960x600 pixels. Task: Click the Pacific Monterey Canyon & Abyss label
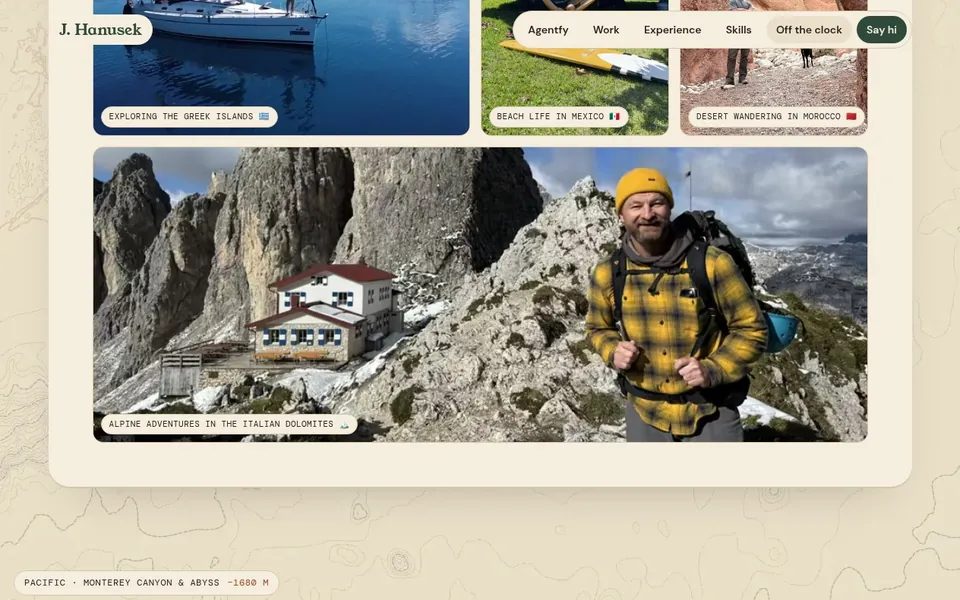tap(146, 583)
